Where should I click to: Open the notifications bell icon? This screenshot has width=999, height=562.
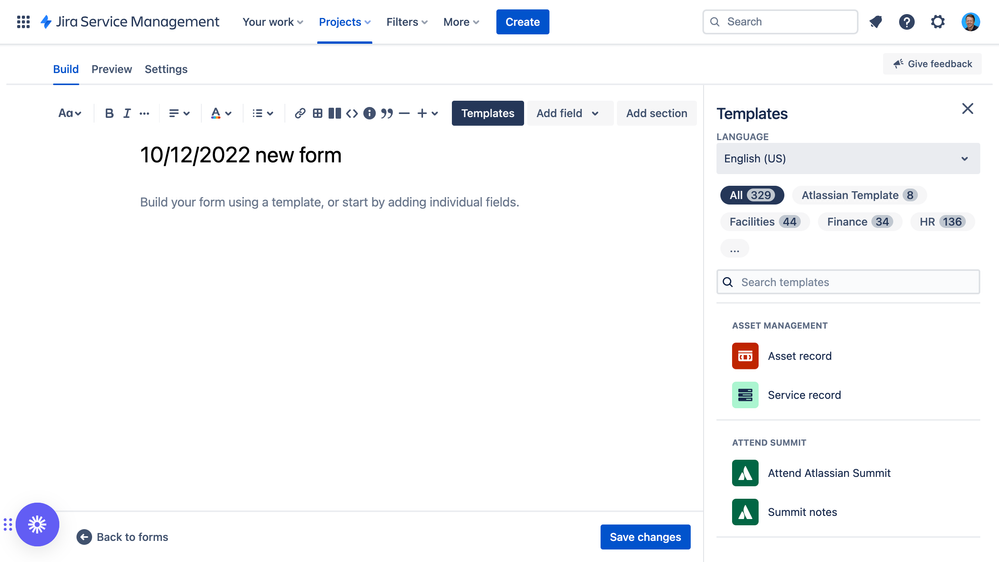tap(876, 22)
